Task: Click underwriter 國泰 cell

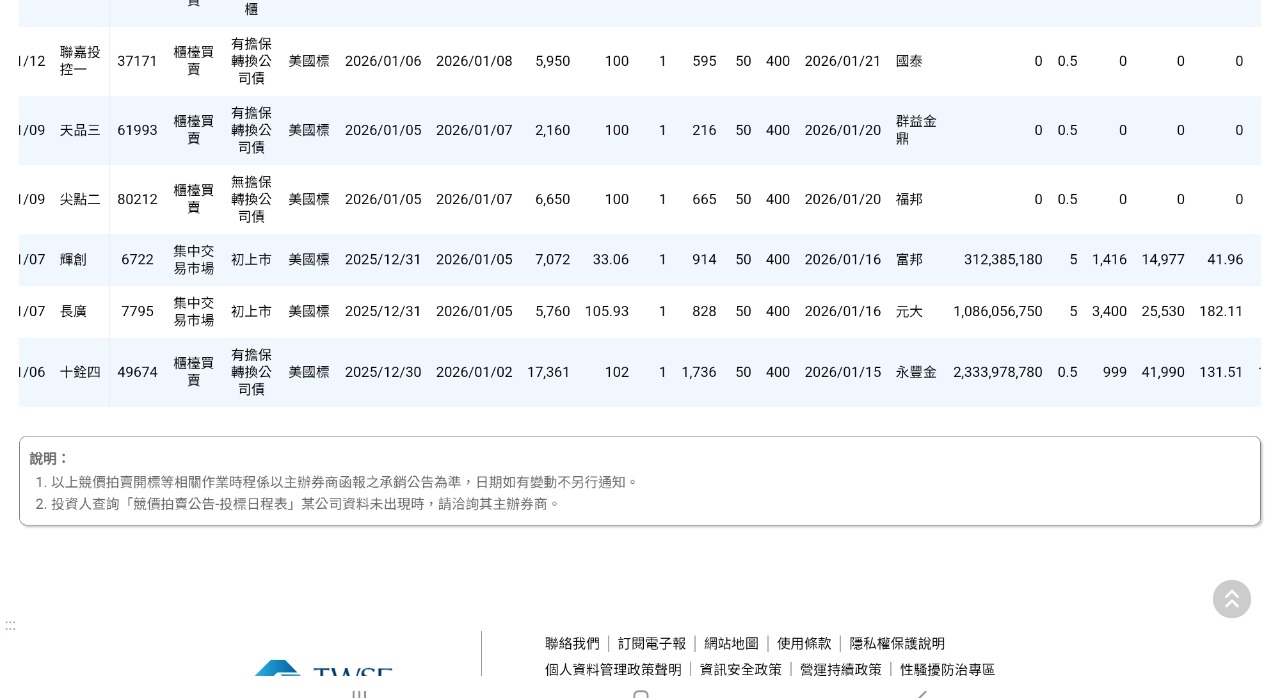Action: (909, 61)
